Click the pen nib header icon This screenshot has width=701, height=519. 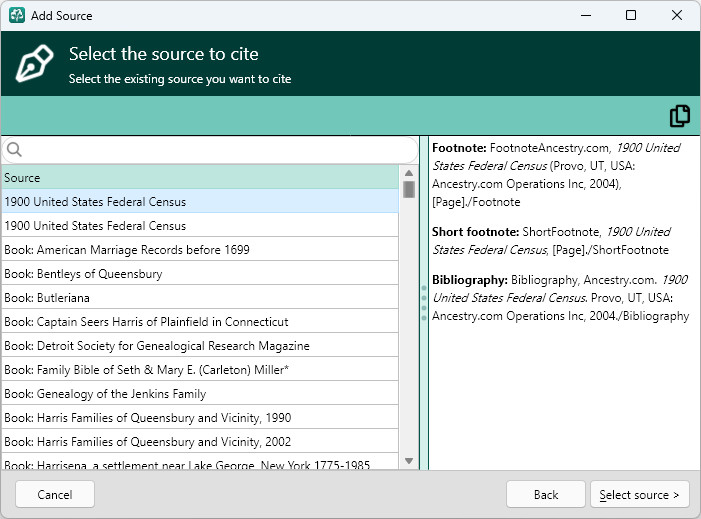34,63
